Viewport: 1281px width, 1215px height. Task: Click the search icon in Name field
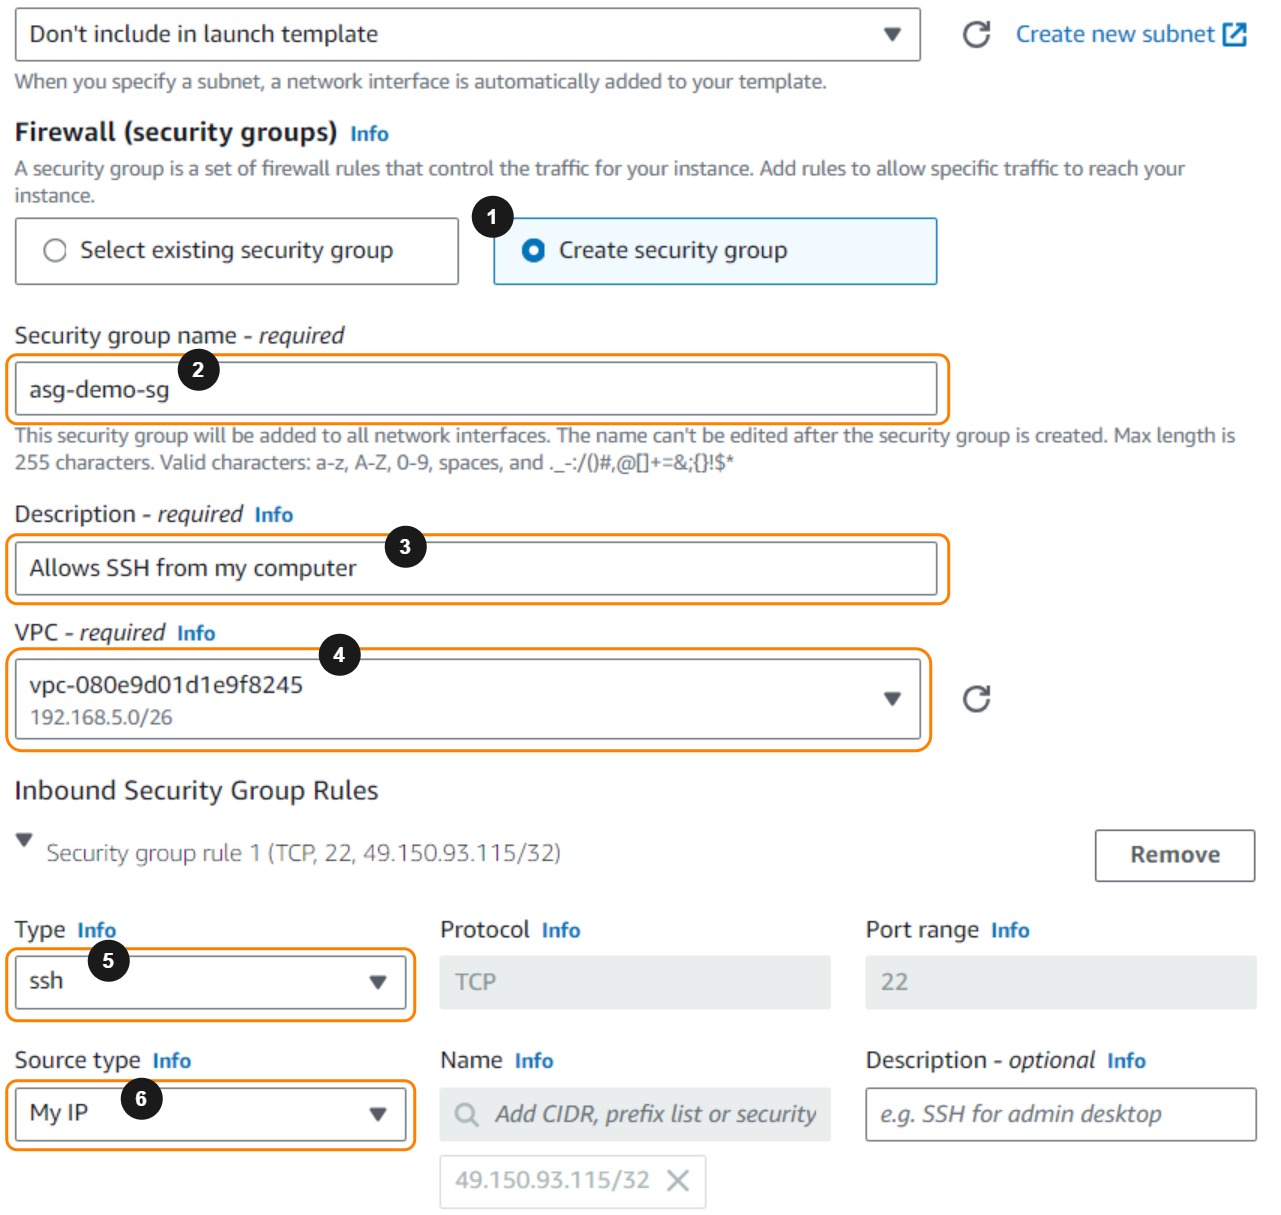click(x=466, y=1114)
